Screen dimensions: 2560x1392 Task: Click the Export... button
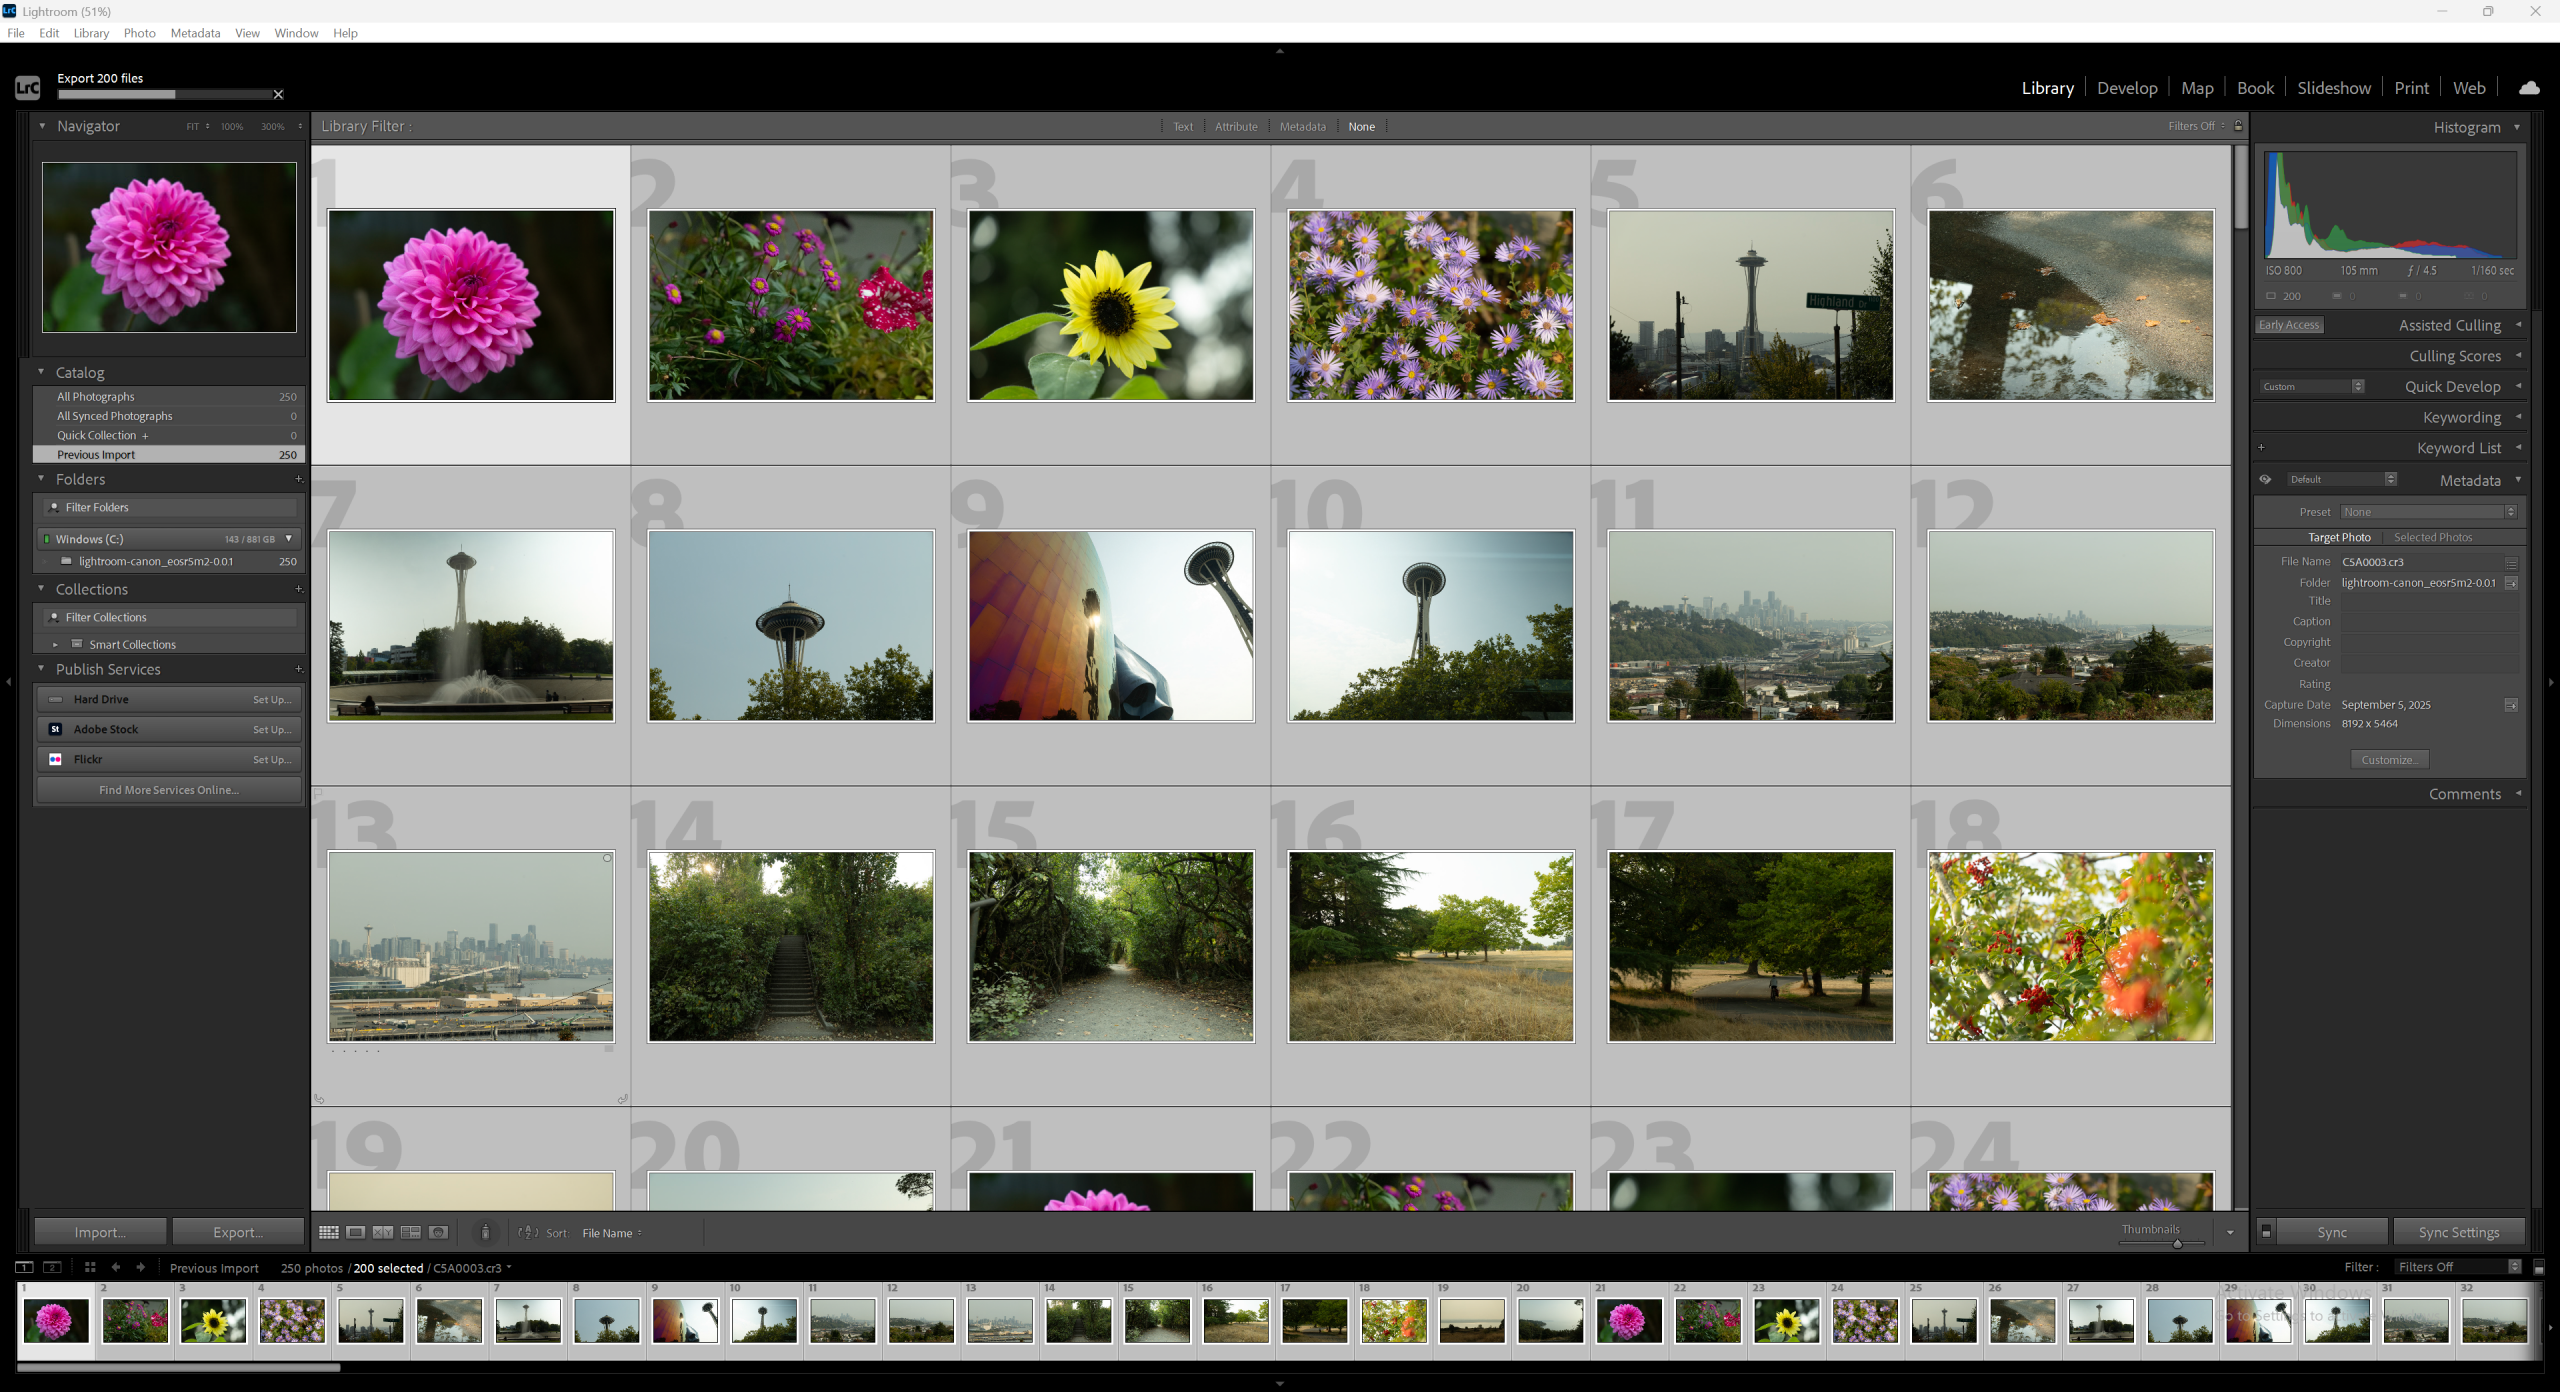pos(238,1232)
